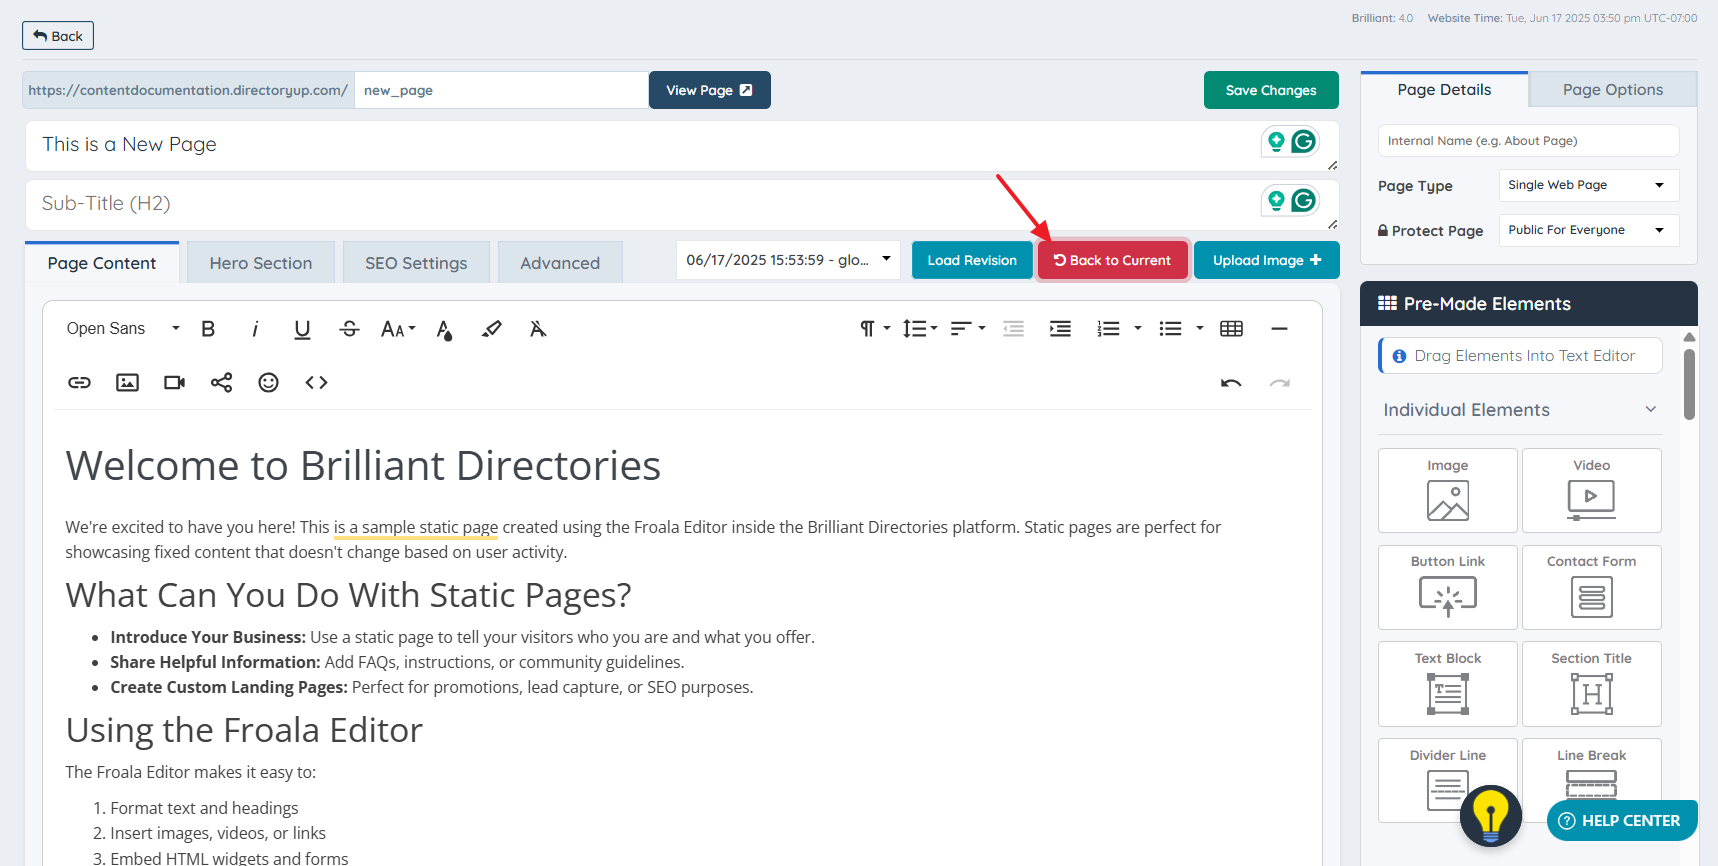
Task: Click Save Changes
Action: tap(1271, 90)
